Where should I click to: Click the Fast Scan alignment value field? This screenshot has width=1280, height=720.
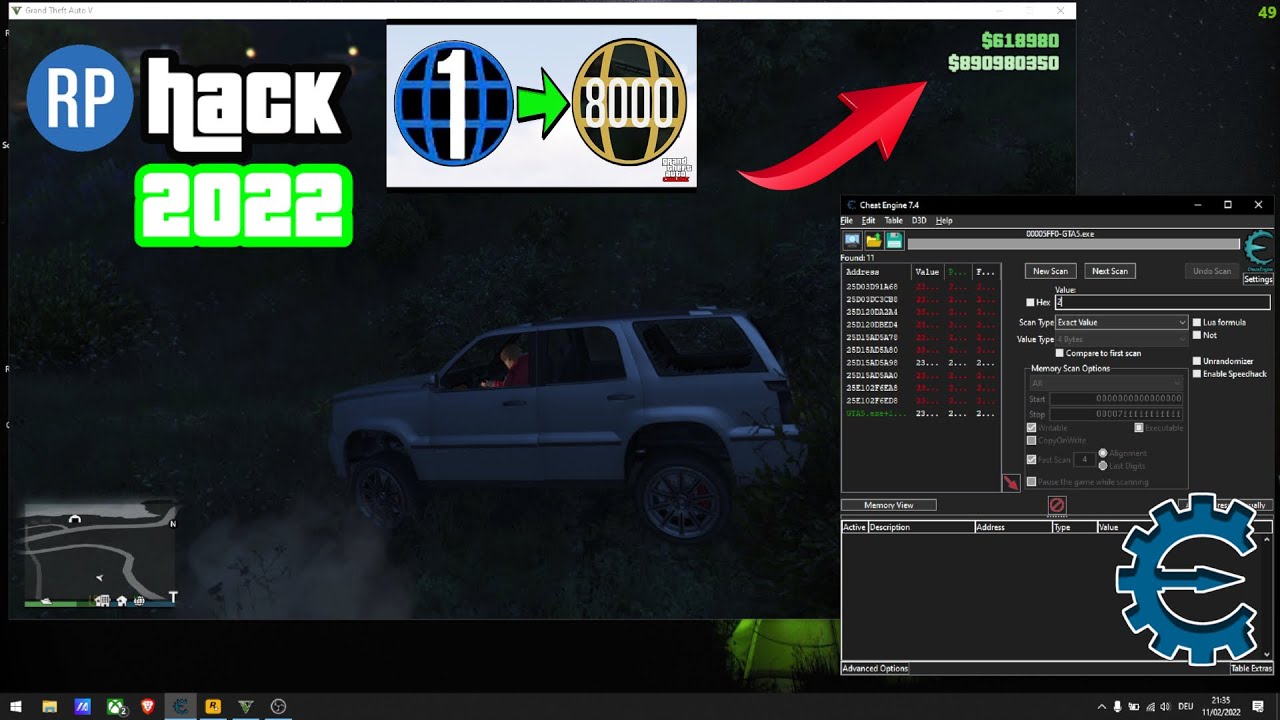coord(1084,460)
